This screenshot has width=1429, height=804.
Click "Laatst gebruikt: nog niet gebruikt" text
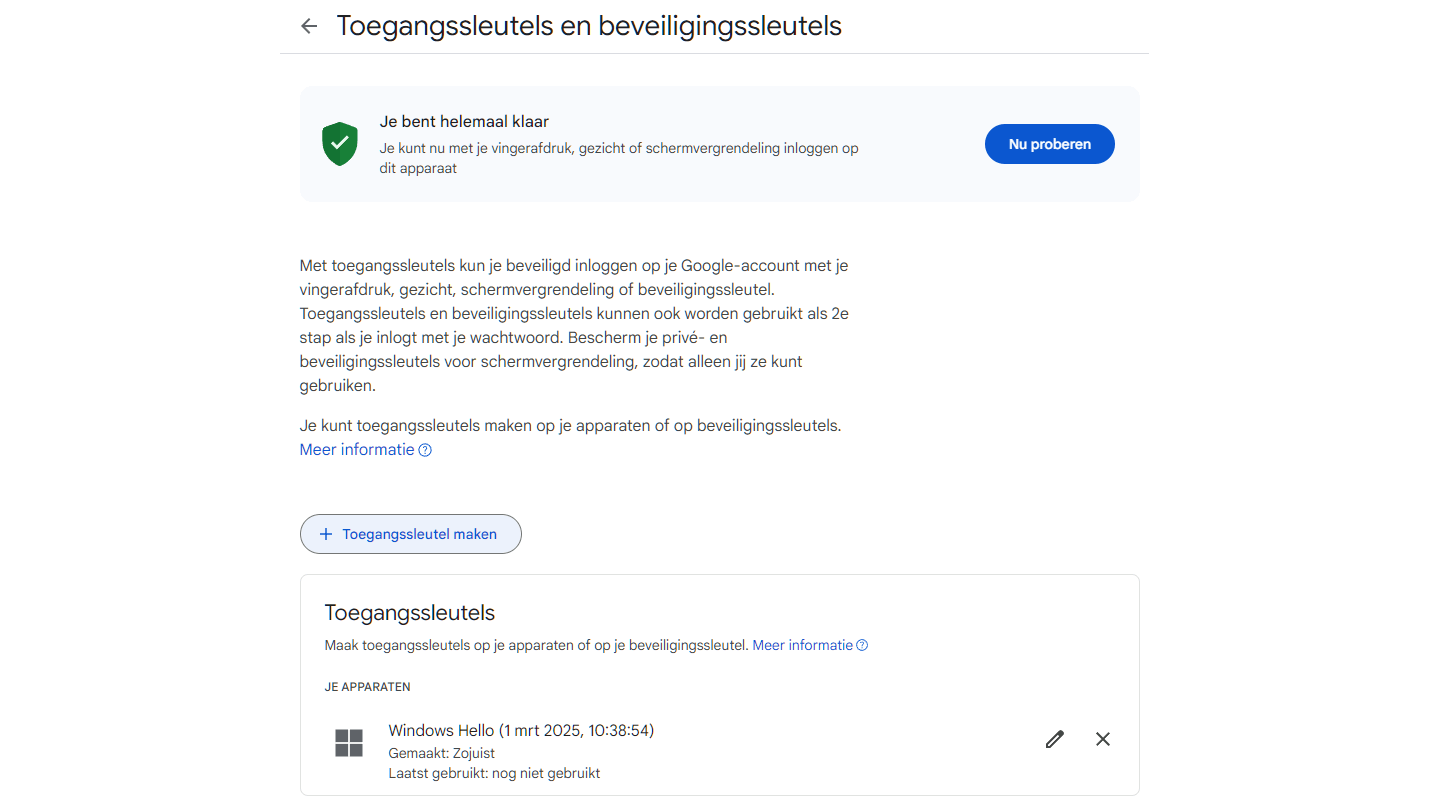[494, 773]
